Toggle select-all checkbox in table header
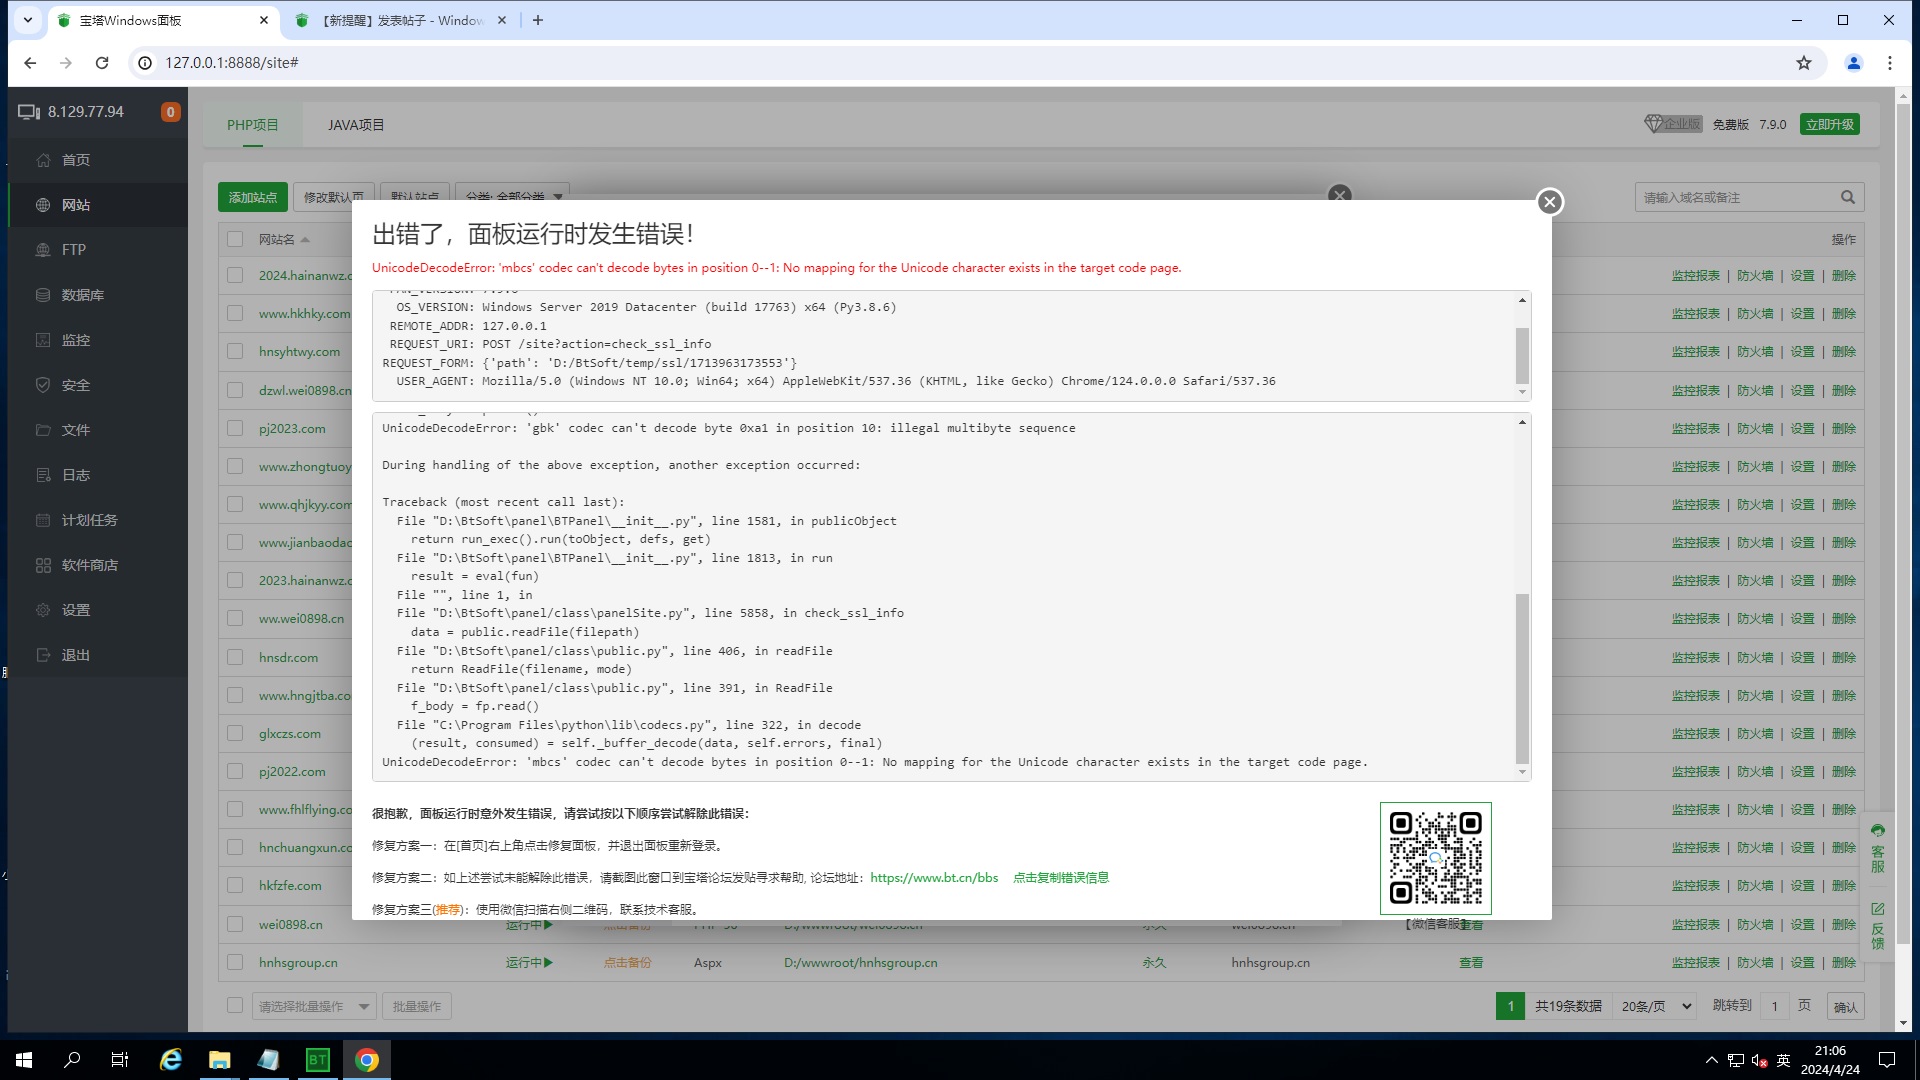The height and width of the screenshot is (1080, 1920). pos(235,239)
